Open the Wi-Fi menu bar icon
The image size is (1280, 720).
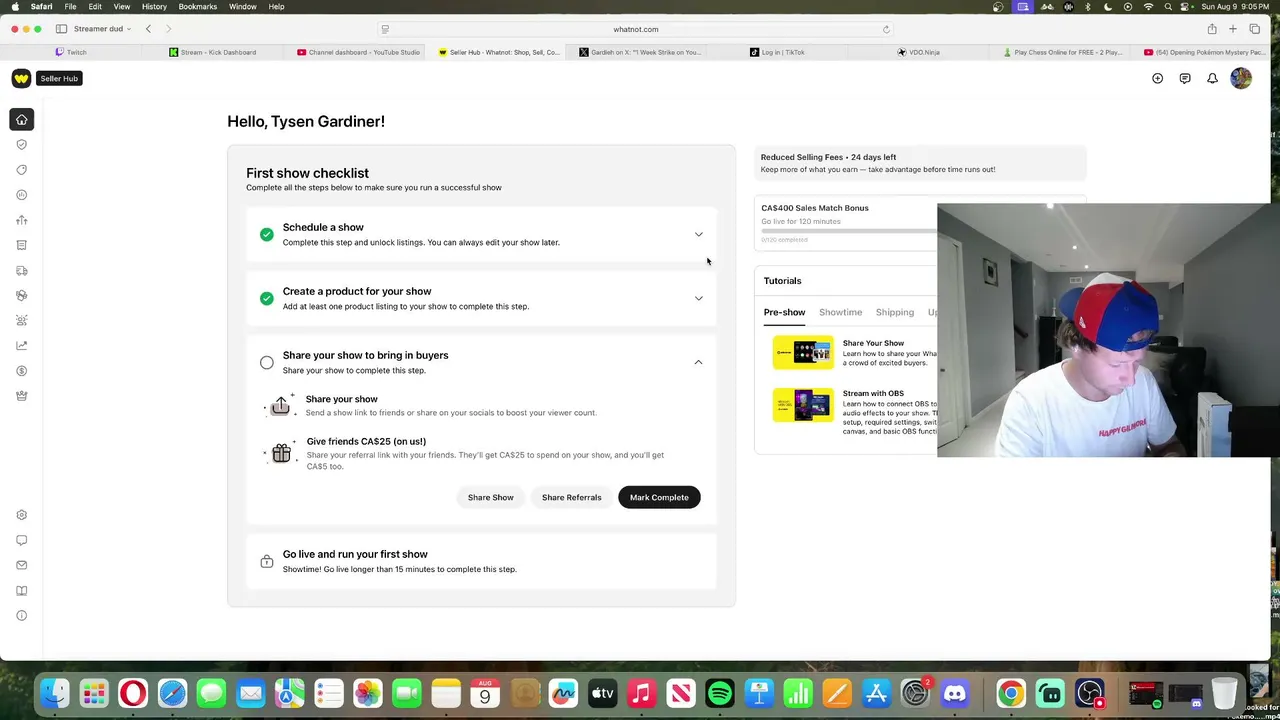click(1148, 7)
